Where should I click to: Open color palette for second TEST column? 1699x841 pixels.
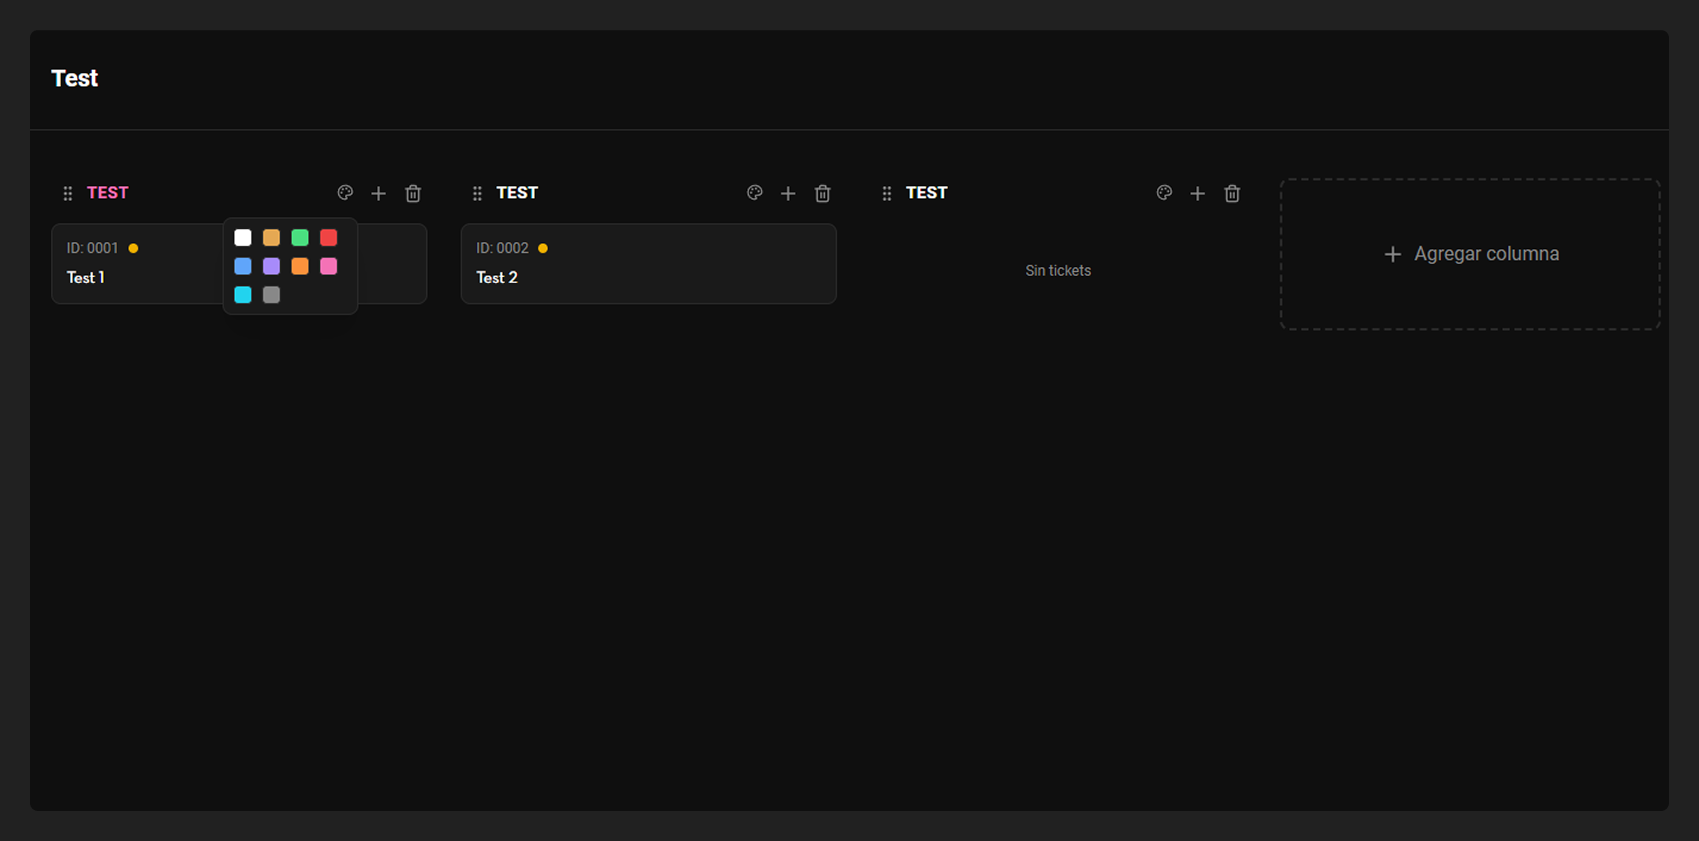pos(755,193)
